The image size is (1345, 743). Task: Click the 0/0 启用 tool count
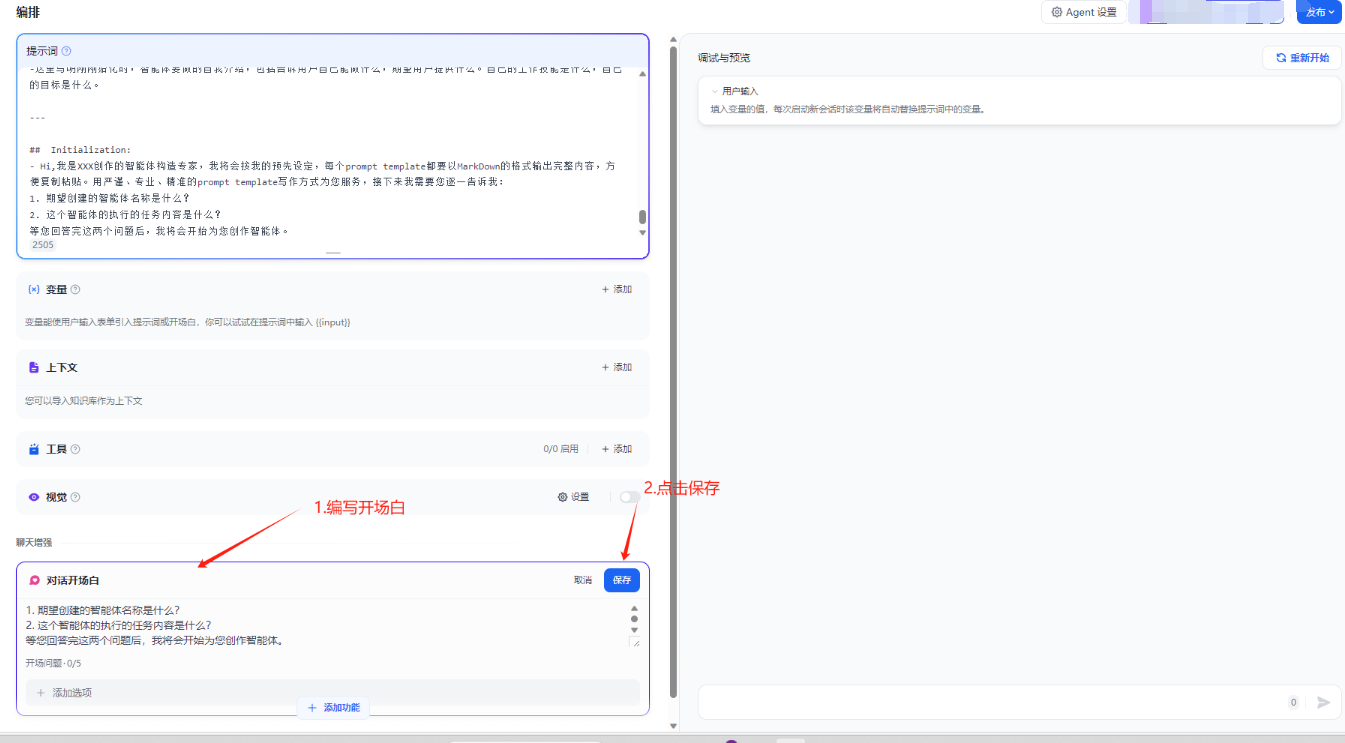pyautogui.click(x=561, y=449)
